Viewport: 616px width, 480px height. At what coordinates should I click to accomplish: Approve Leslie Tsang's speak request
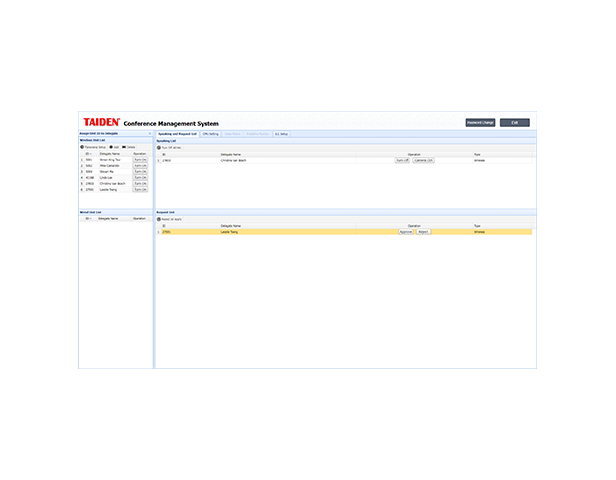pos(405,231)
